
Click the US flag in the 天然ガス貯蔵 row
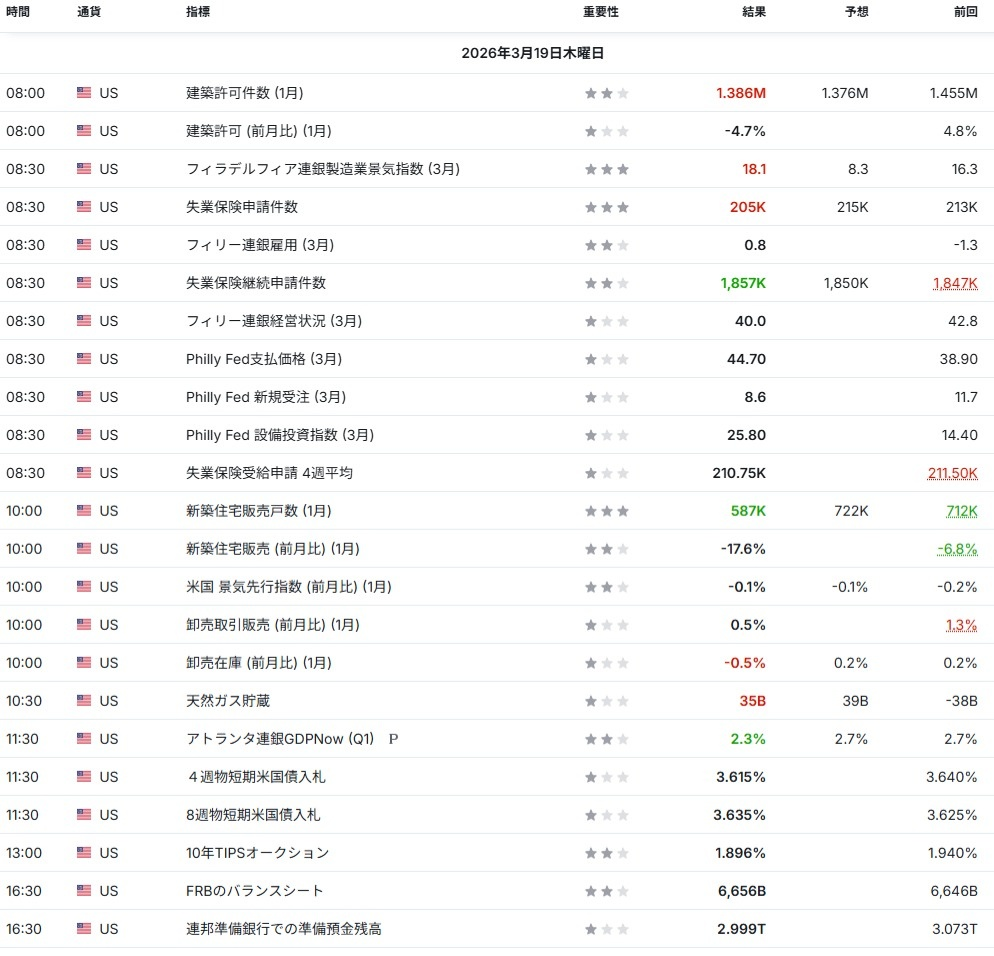84,701
